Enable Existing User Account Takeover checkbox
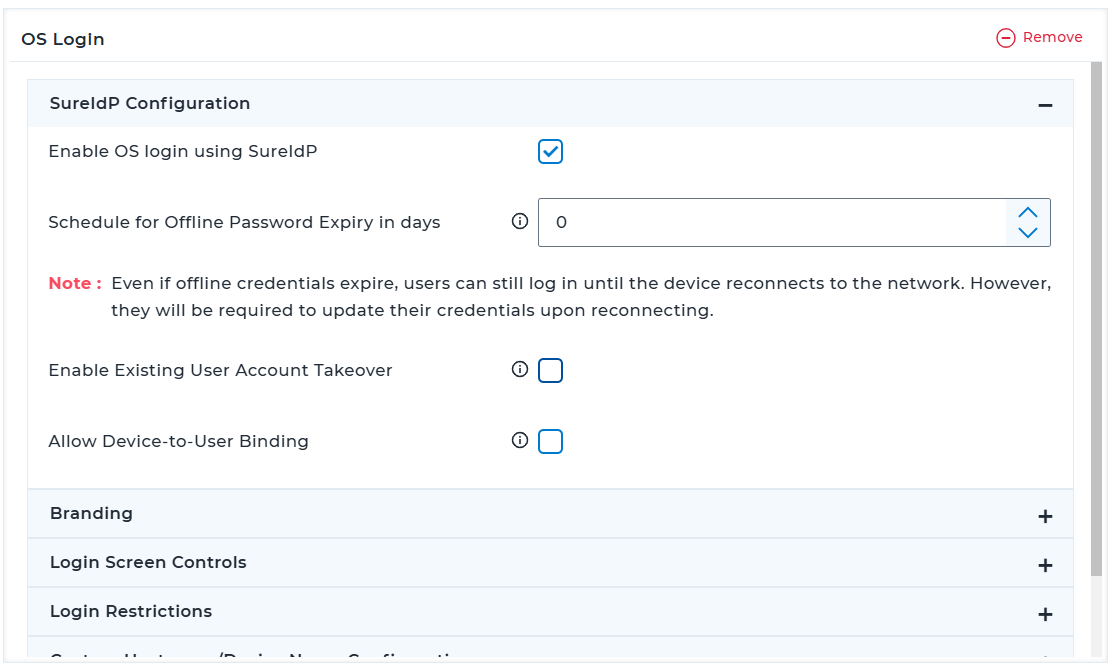Image resolution: width=1114 pixels, height=664 pixels. tap(550, 371)
